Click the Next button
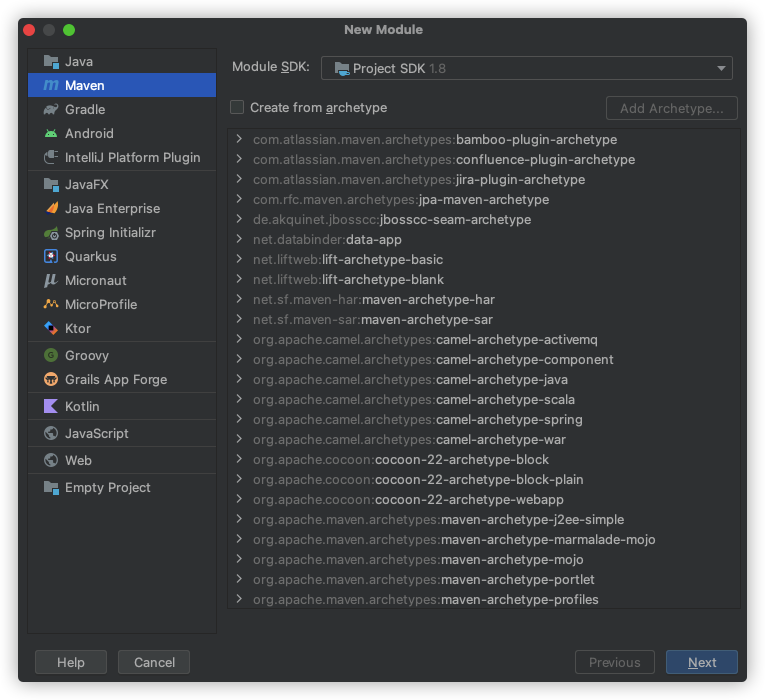This screenshot has height=700, width=765. click(702, 662)
